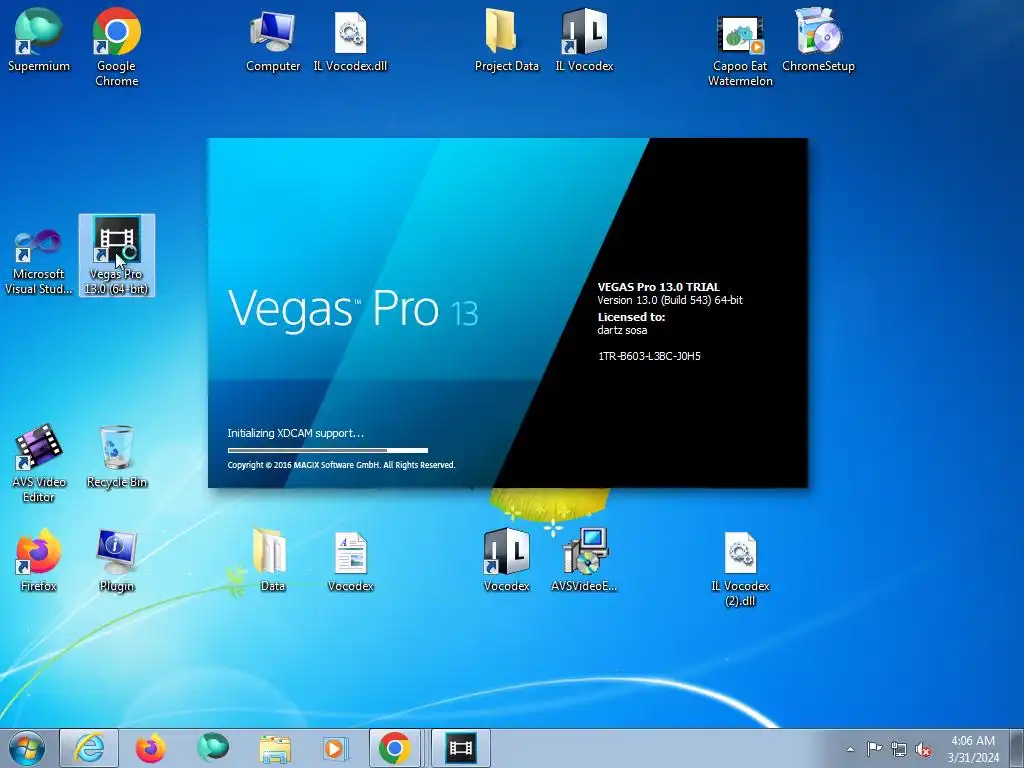This screenshot has width=1024, height=768.
Task: Show hidden system tray icons
Action: [850, 749]
